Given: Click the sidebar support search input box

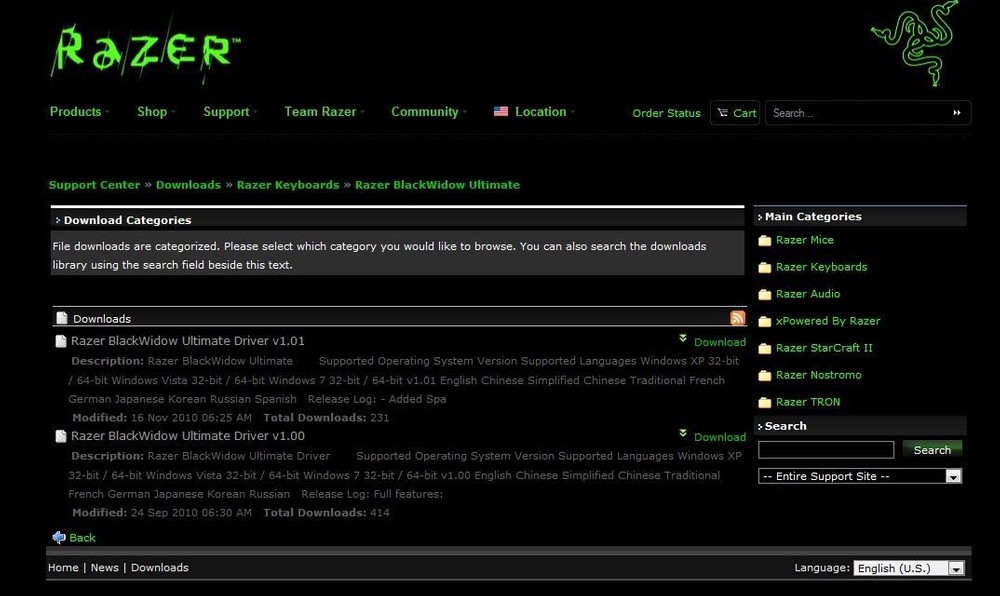Looking at the screenshot, I should (x=826, y=449).
